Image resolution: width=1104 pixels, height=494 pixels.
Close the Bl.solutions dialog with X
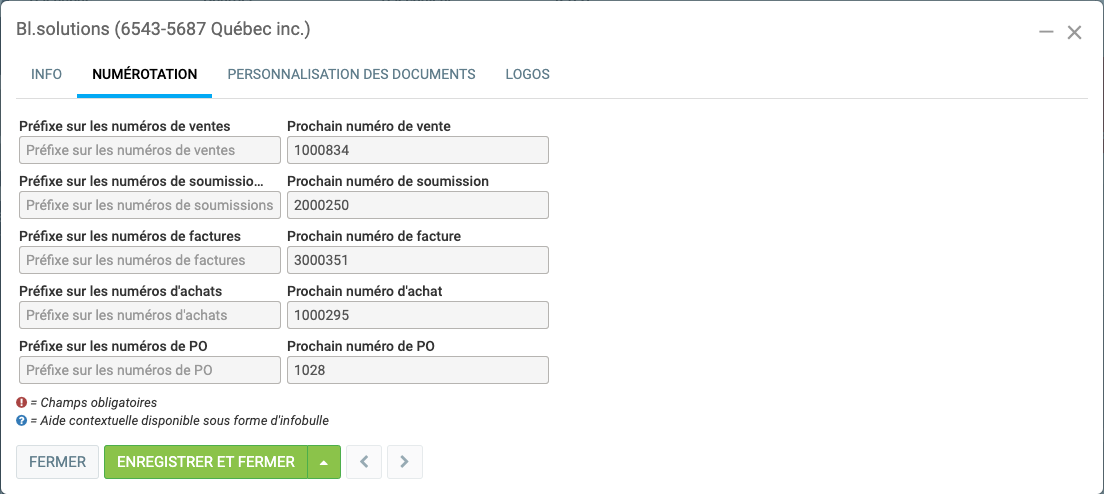click(x=1074, y=32)
